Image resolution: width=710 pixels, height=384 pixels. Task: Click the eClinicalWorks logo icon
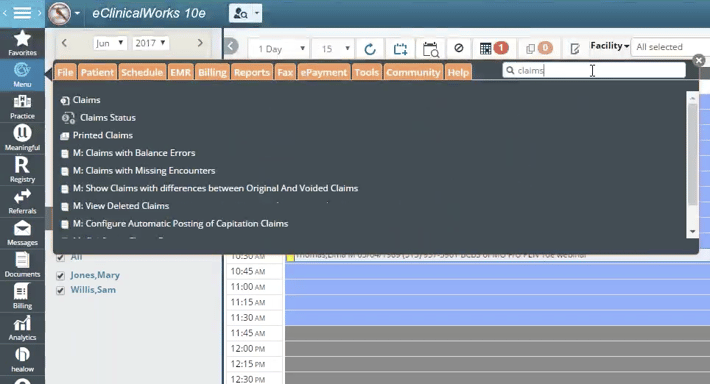click(x=59, y=13)
